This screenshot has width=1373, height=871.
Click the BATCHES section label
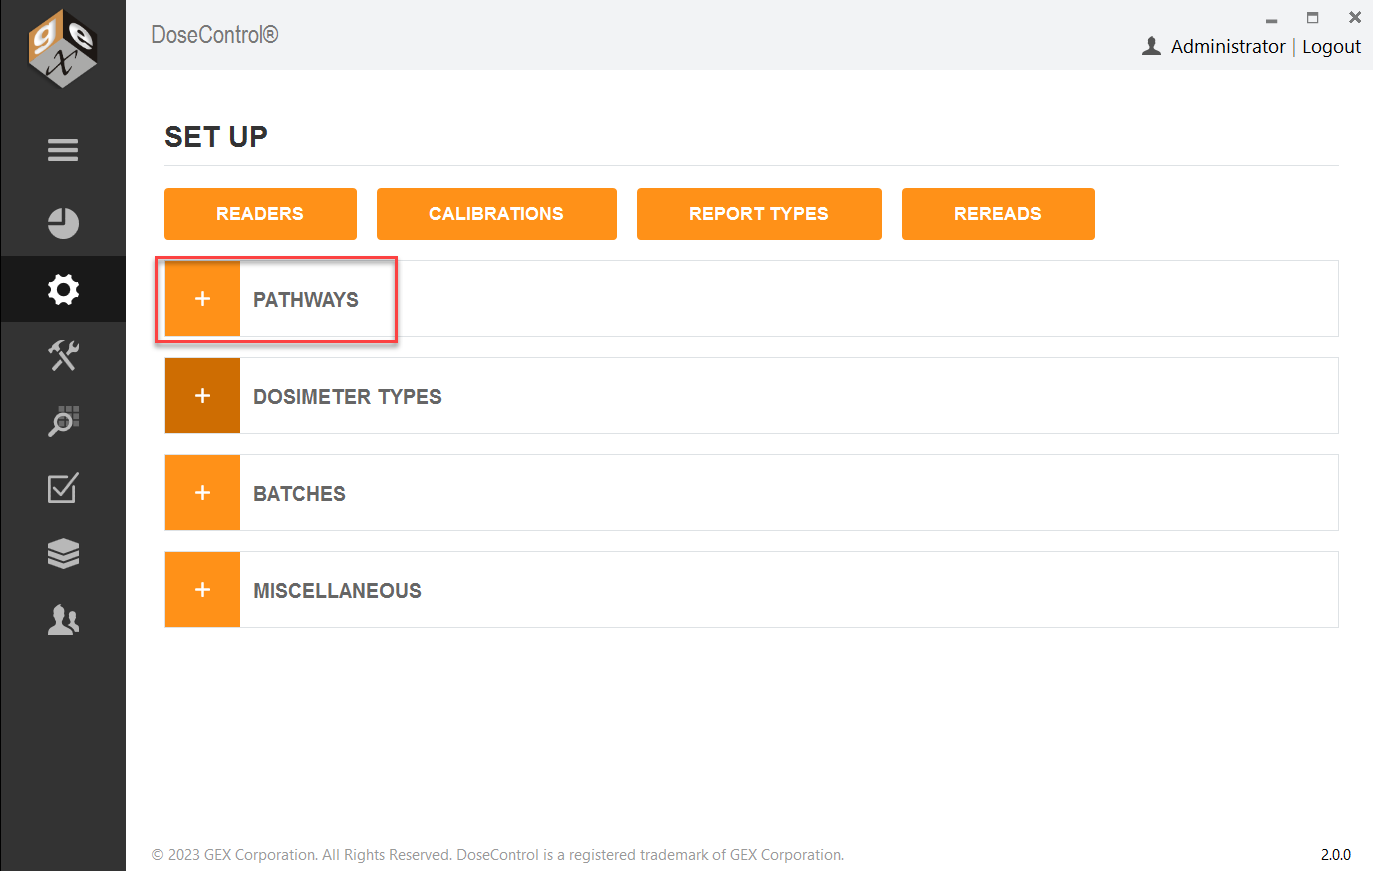[299, 494]
